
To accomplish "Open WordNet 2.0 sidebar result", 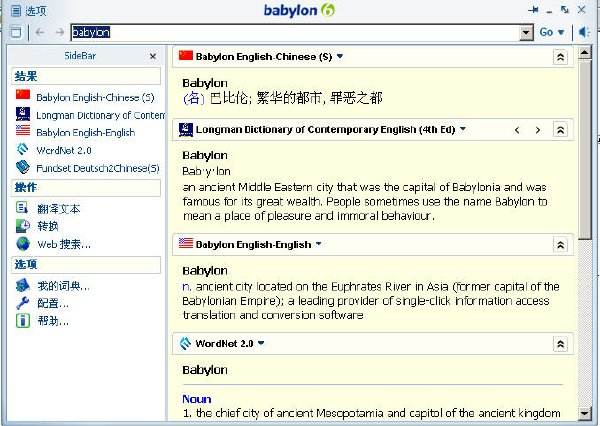I will (64, 150).
